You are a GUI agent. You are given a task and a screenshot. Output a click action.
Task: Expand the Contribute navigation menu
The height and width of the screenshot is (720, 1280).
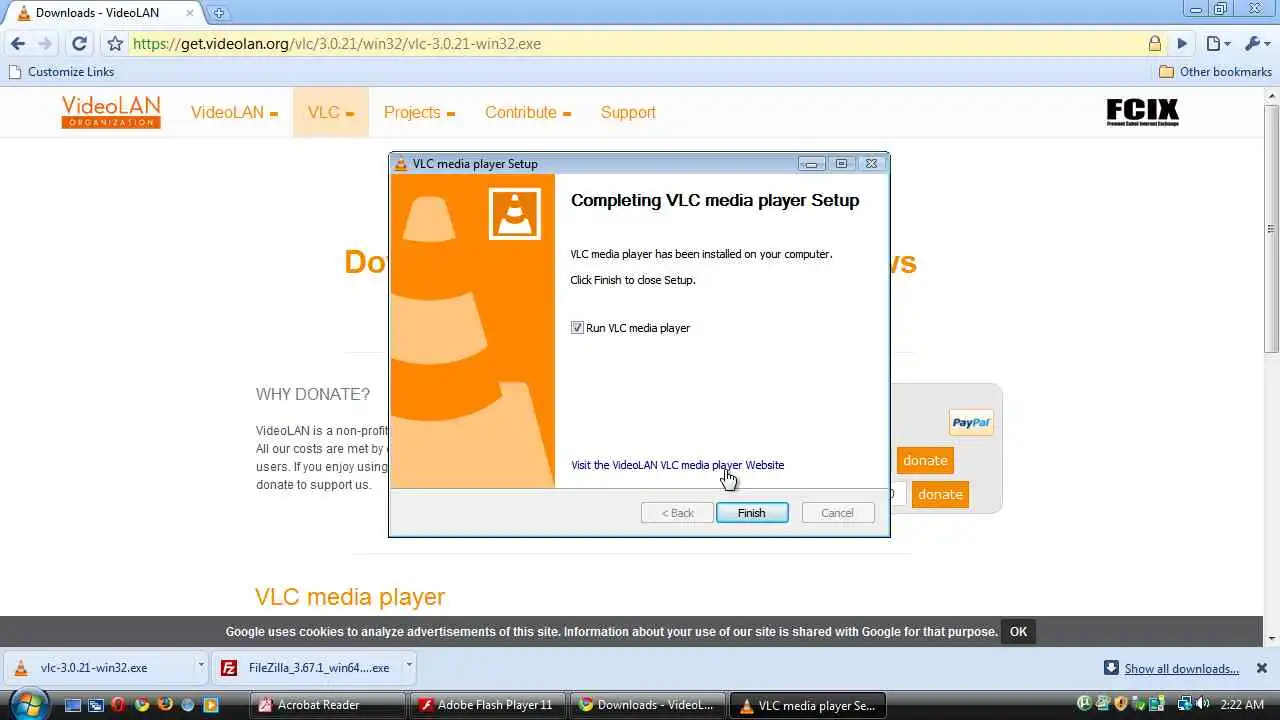click(528, 112)
